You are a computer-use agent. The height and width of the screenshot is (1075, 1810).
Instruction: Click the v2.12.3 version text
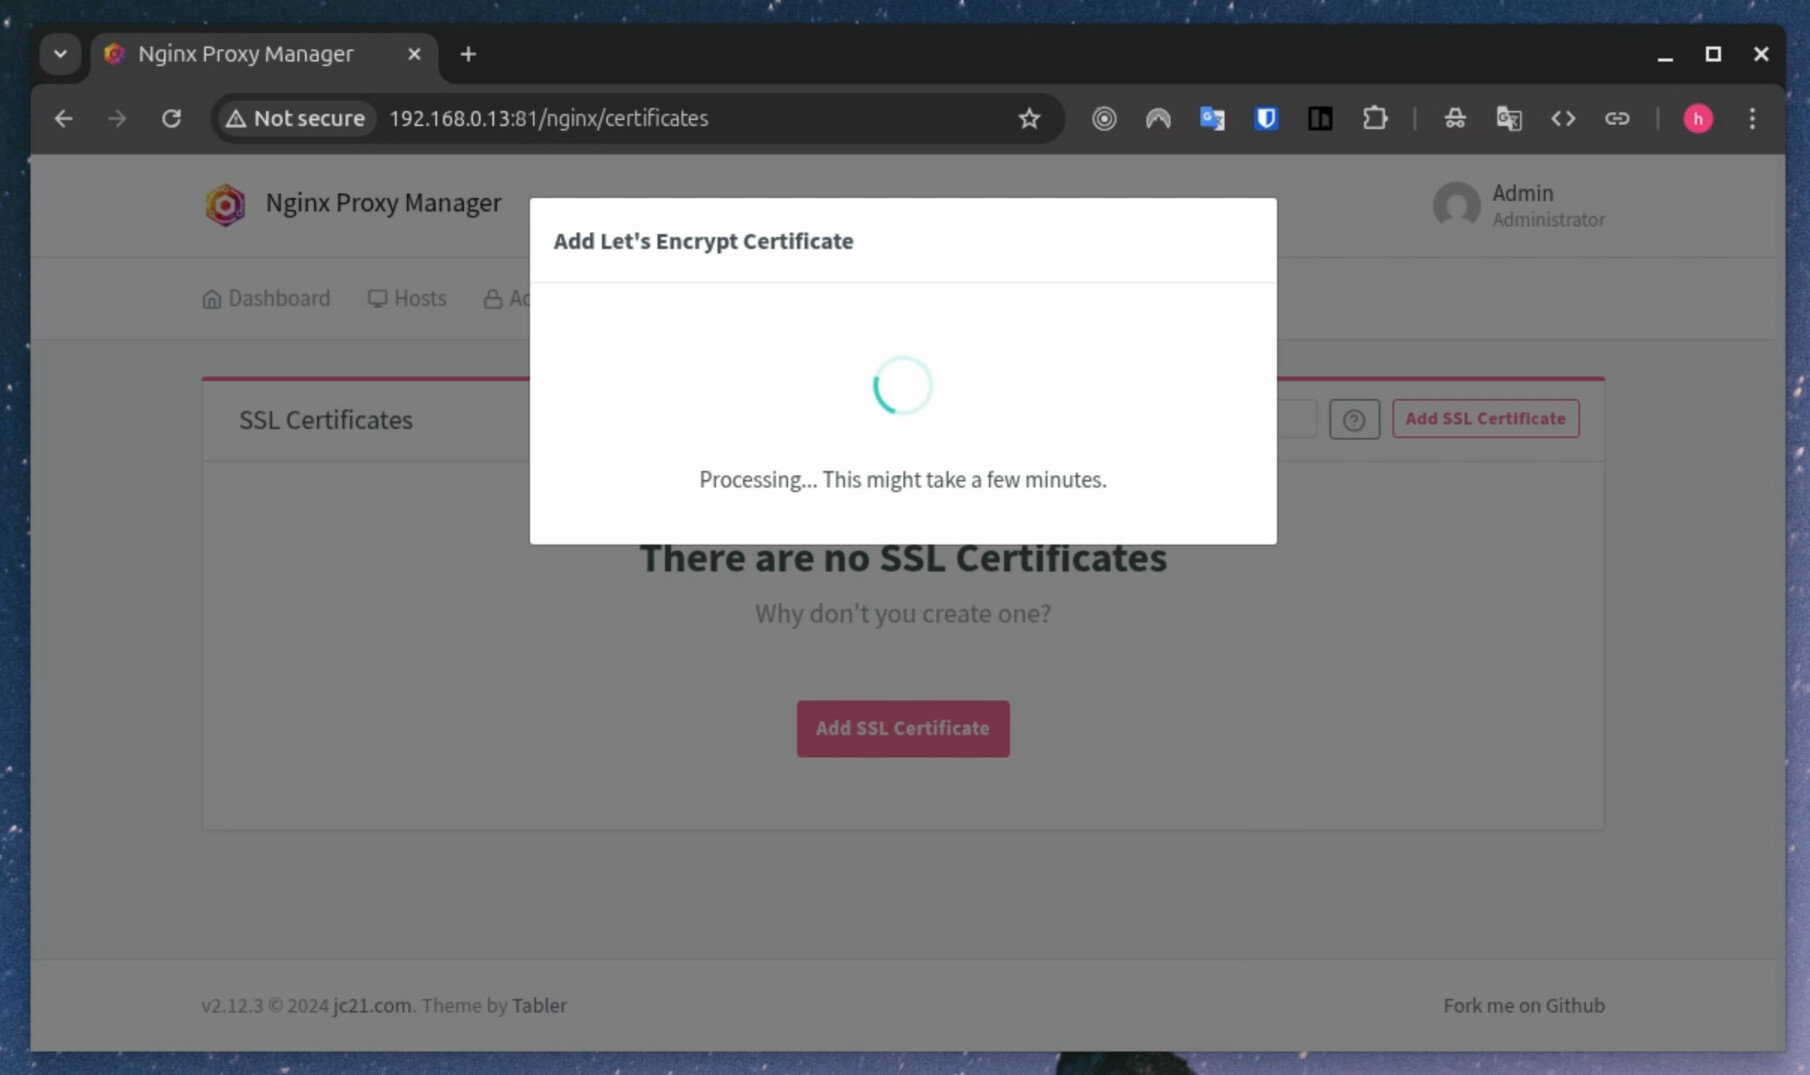click(232, 1005)
